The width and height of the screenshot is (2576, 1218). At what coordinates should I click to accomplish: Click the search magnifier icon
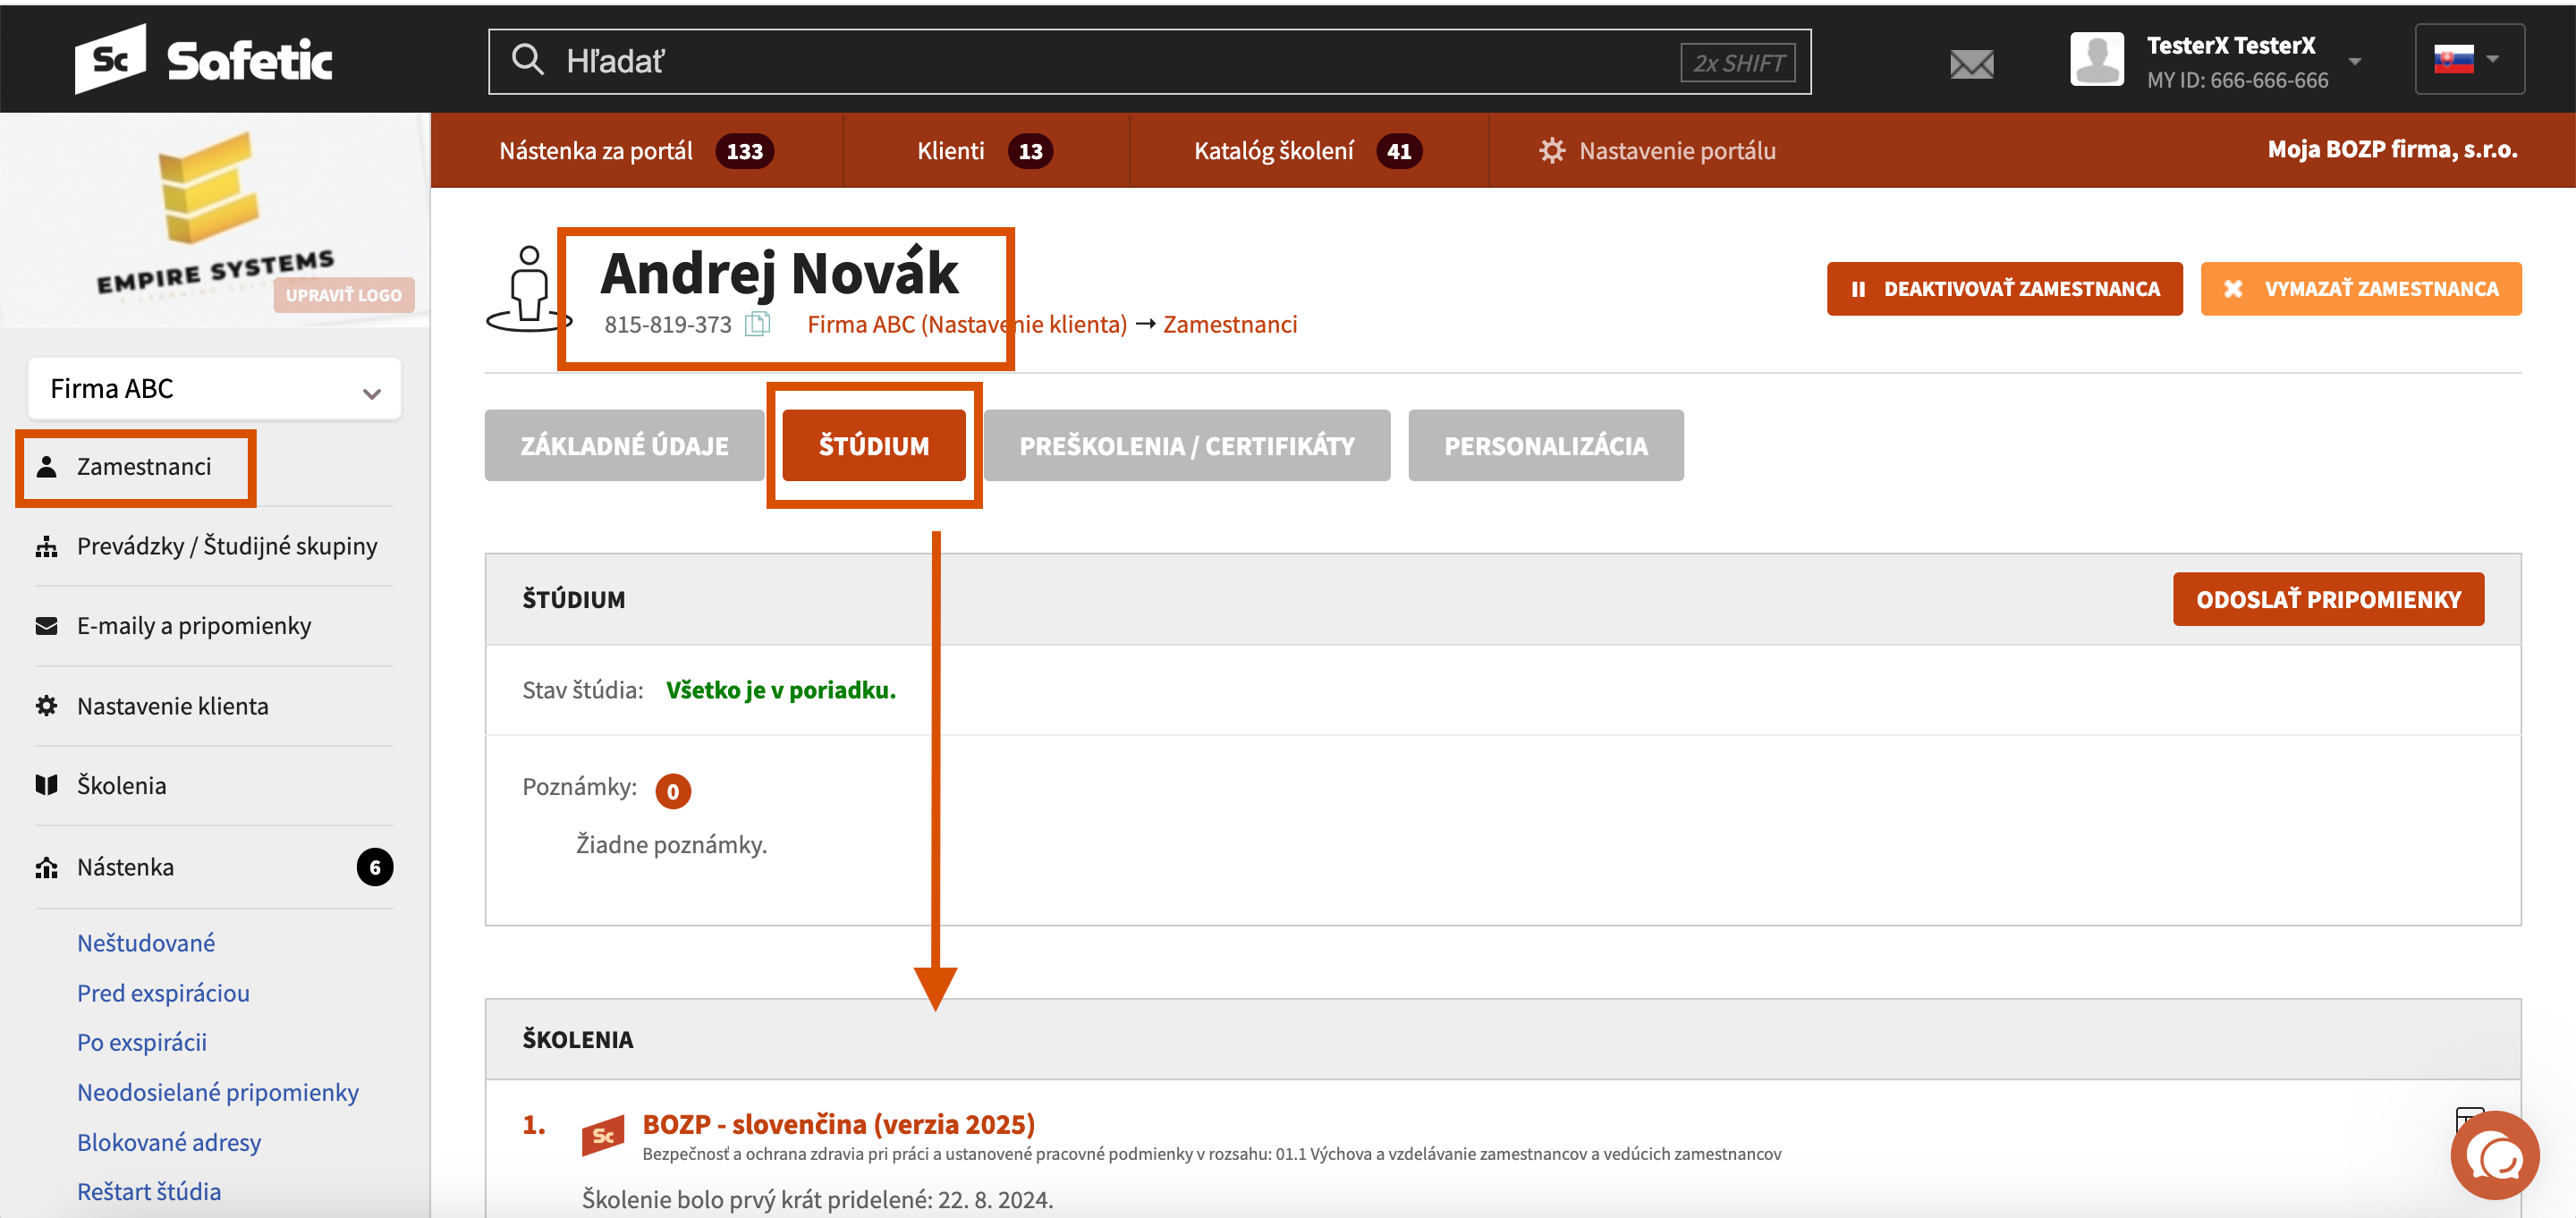pyautogui.click(x=527, y=60)
